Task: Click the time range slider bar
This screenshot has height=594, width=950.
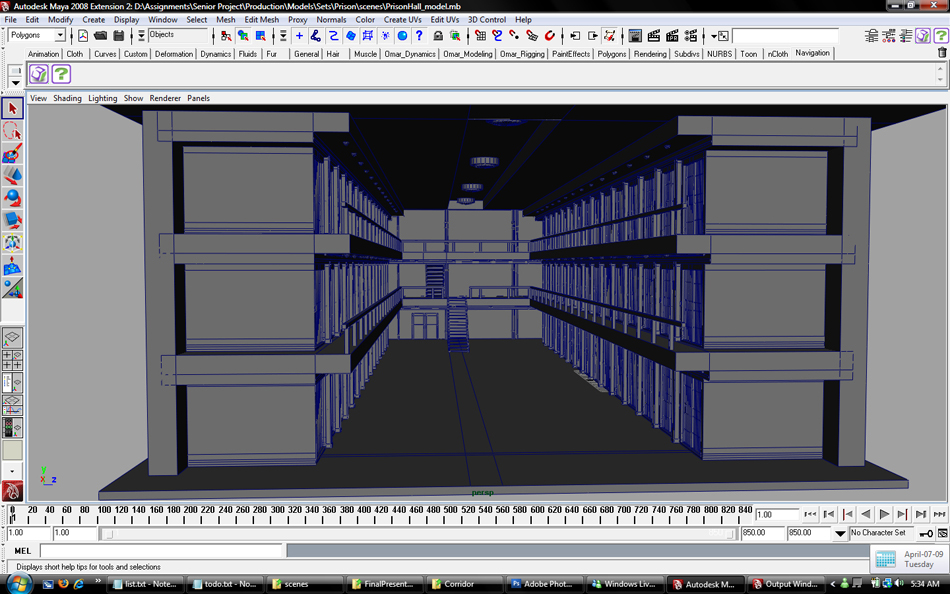Action: [419, 534]
